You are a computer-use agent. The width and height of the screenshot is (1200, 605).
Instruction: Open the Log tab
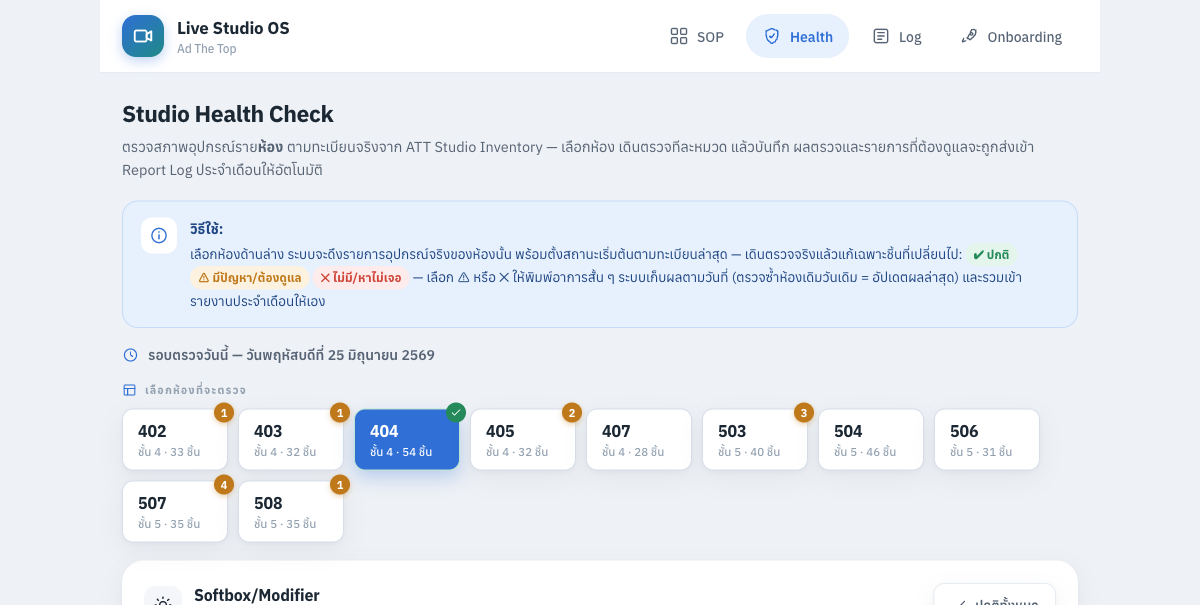point(897,36)
